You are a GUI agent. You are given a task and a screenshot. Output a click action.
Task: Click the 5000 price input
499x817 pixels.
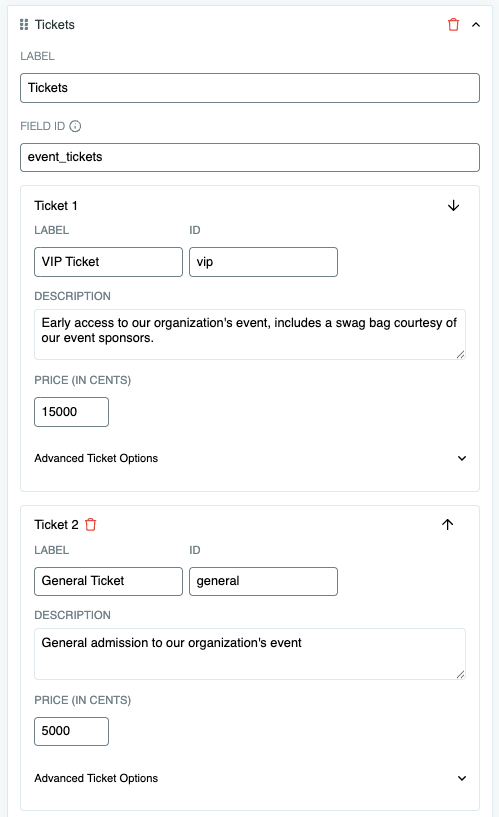[x=71, y=731]
